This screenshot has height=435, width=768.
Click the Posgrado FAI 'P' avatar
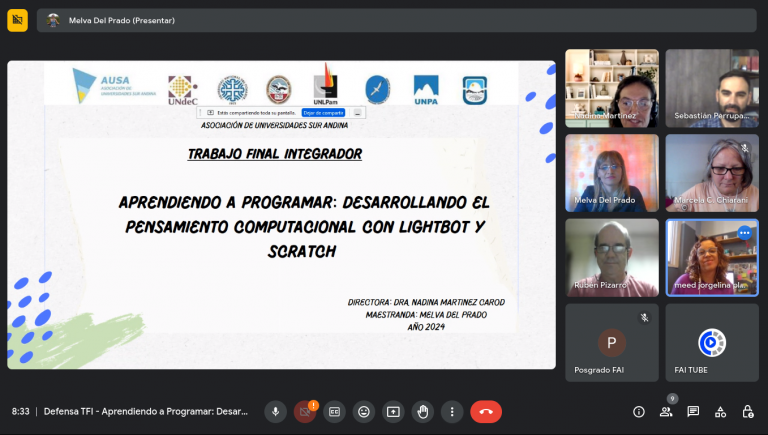click(612, 342)
